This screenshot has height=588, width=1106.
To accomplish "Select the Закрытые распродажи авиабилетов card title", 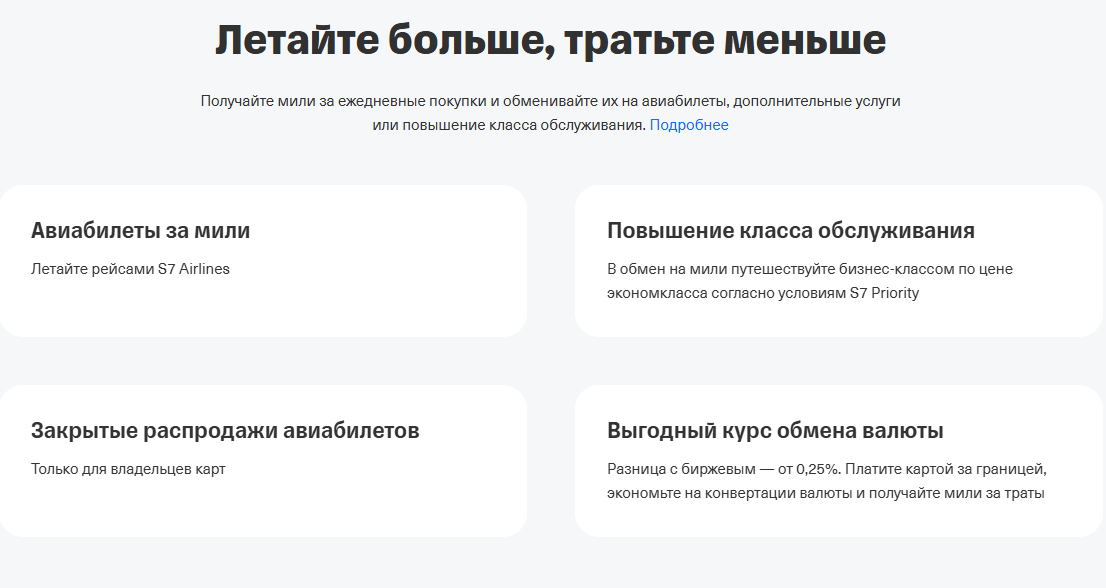I will [225, 431].
